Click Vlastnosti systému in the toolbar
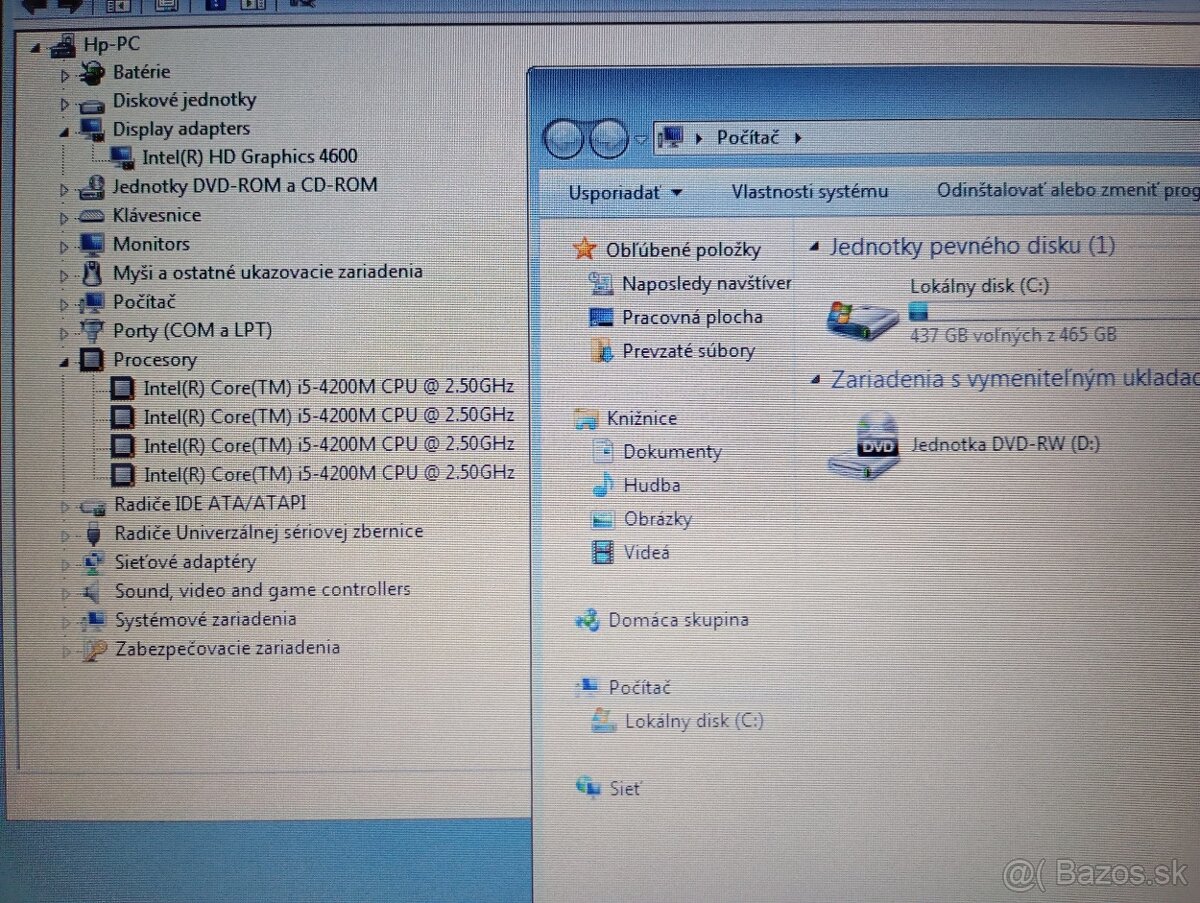This screenshot has width=1200, height=903. [809, 191]
